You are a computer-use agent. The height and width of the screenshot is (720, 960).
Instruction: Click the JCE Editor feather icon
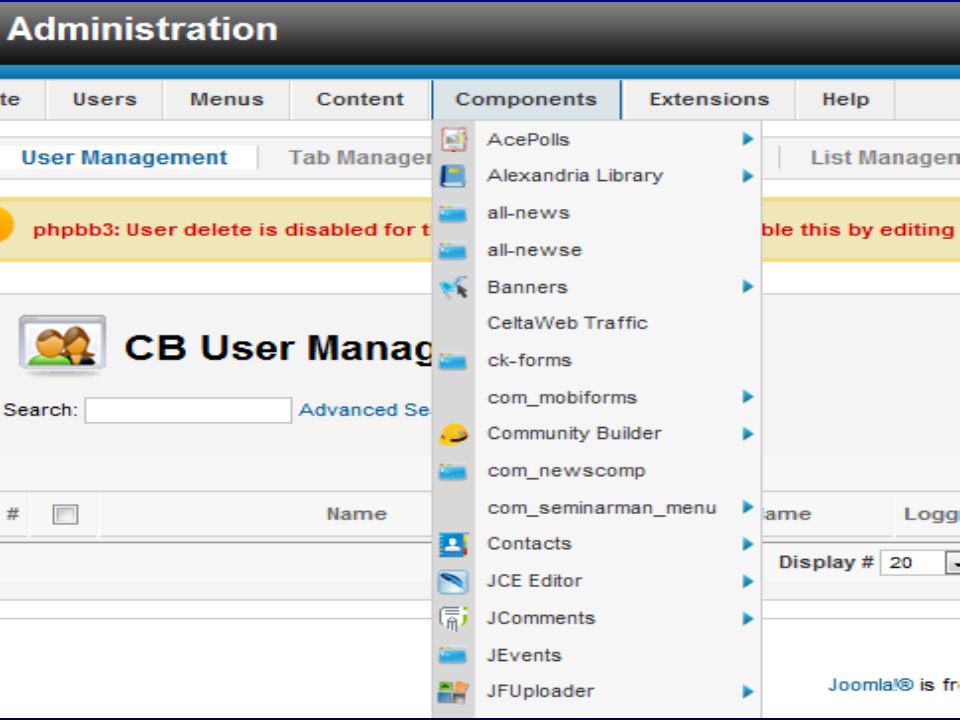pos(454,582)
